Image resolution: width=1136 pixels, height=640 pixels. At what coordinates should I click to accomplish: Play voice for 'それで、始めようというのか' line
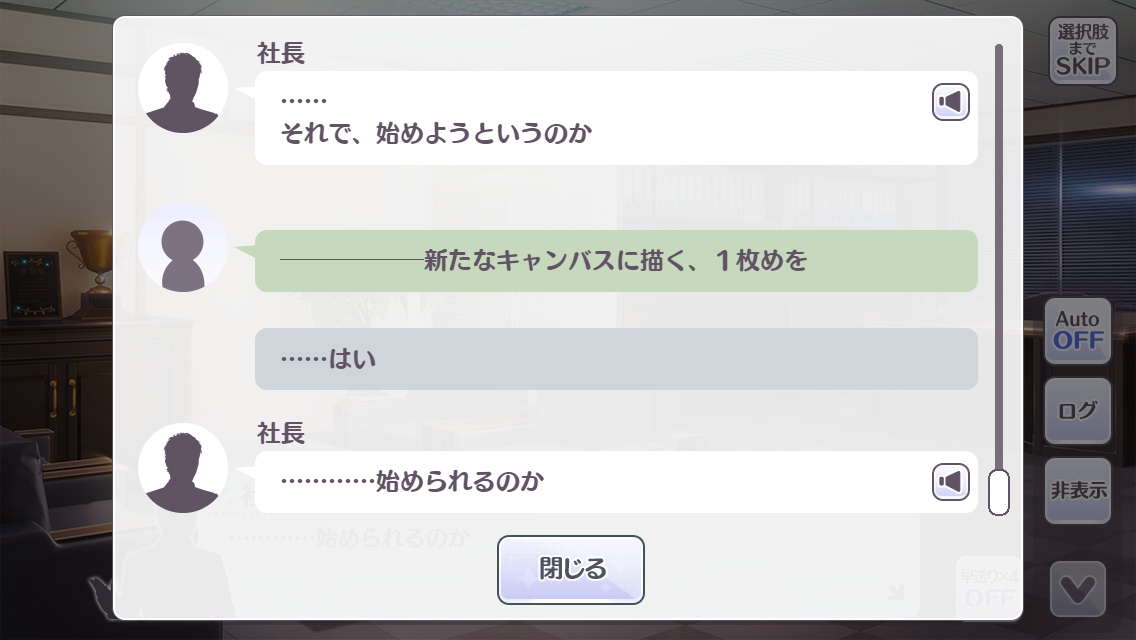pyautogui.click(x=951, y=102)
